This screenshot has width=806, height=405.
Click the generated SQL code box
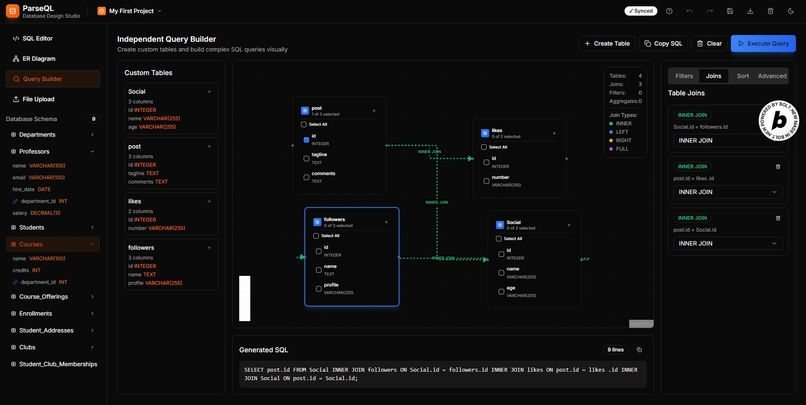click(443, 374)
